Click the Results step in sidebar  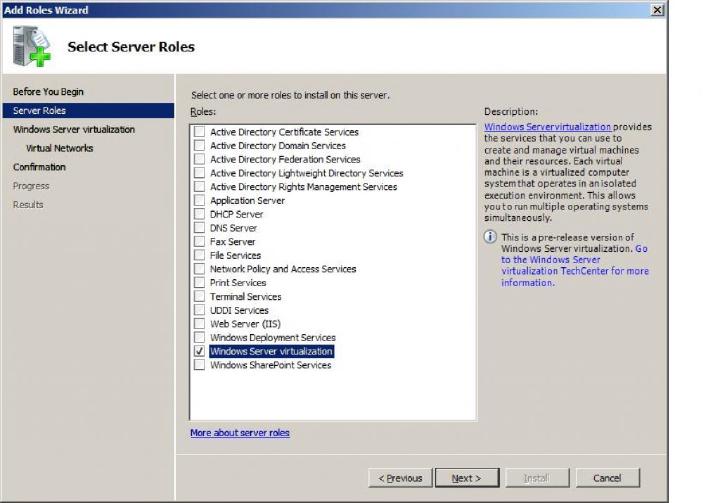pos(28,204)
